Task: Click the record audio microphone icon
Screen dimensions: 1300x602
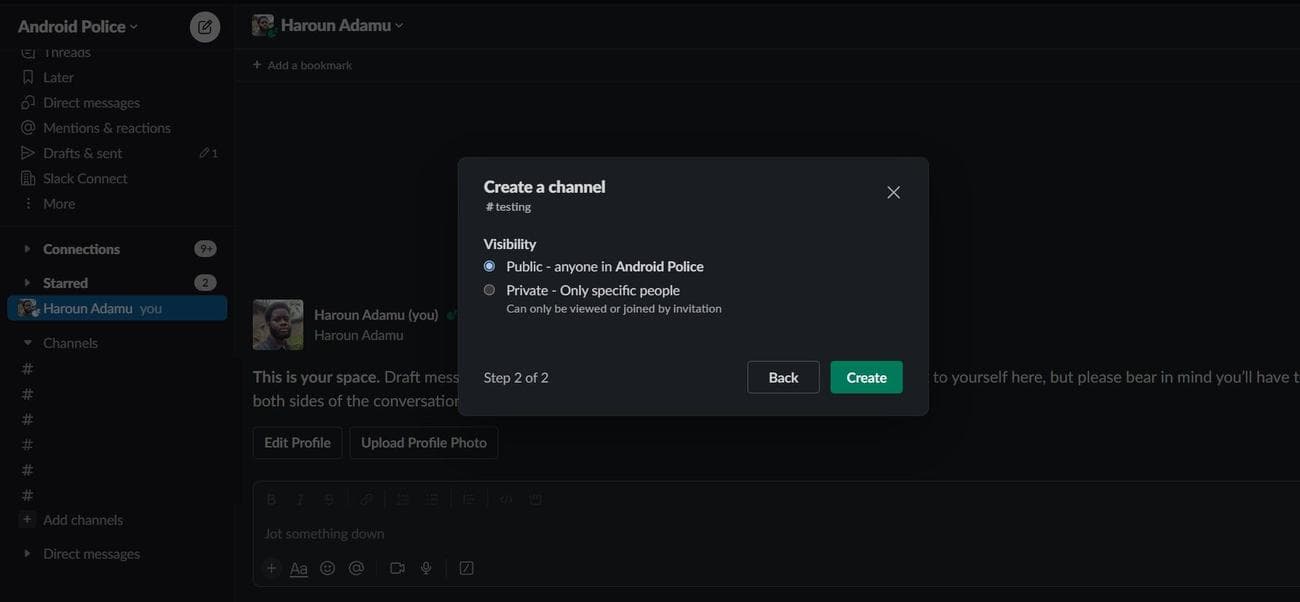Action: tap(426, 568)
